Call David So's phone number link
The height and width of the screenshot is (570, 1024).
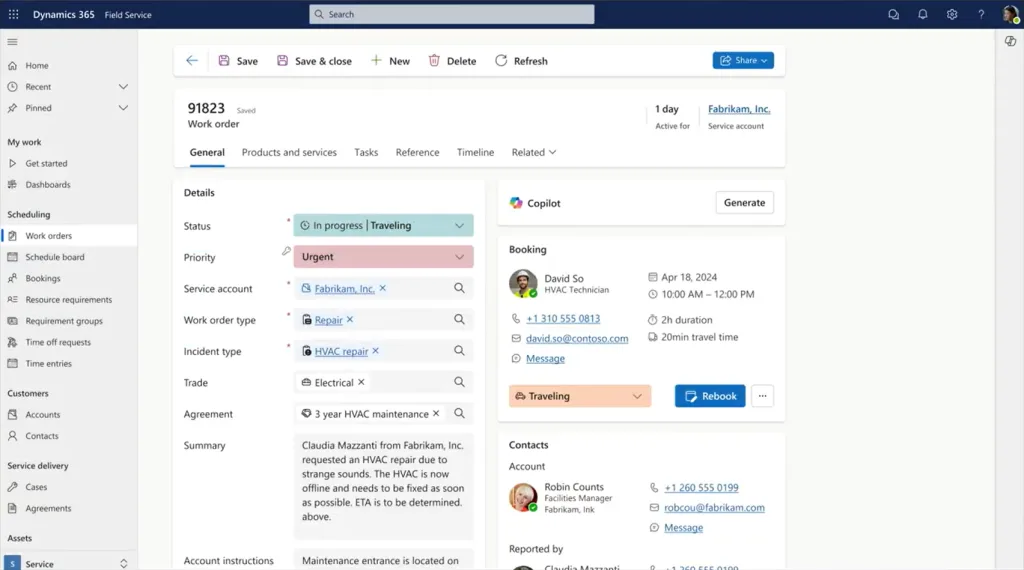click(563, 319)
